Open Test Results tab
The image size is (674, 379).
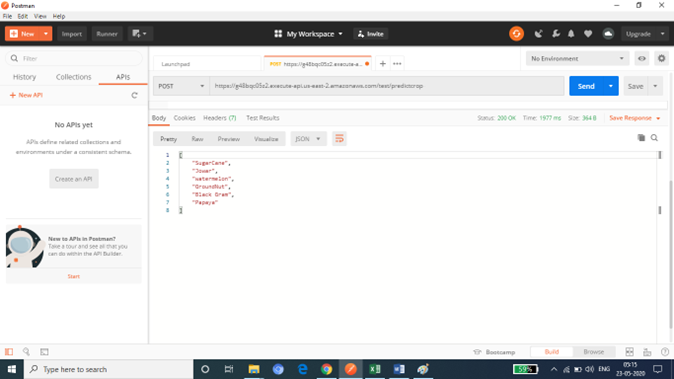coord(263,118)
